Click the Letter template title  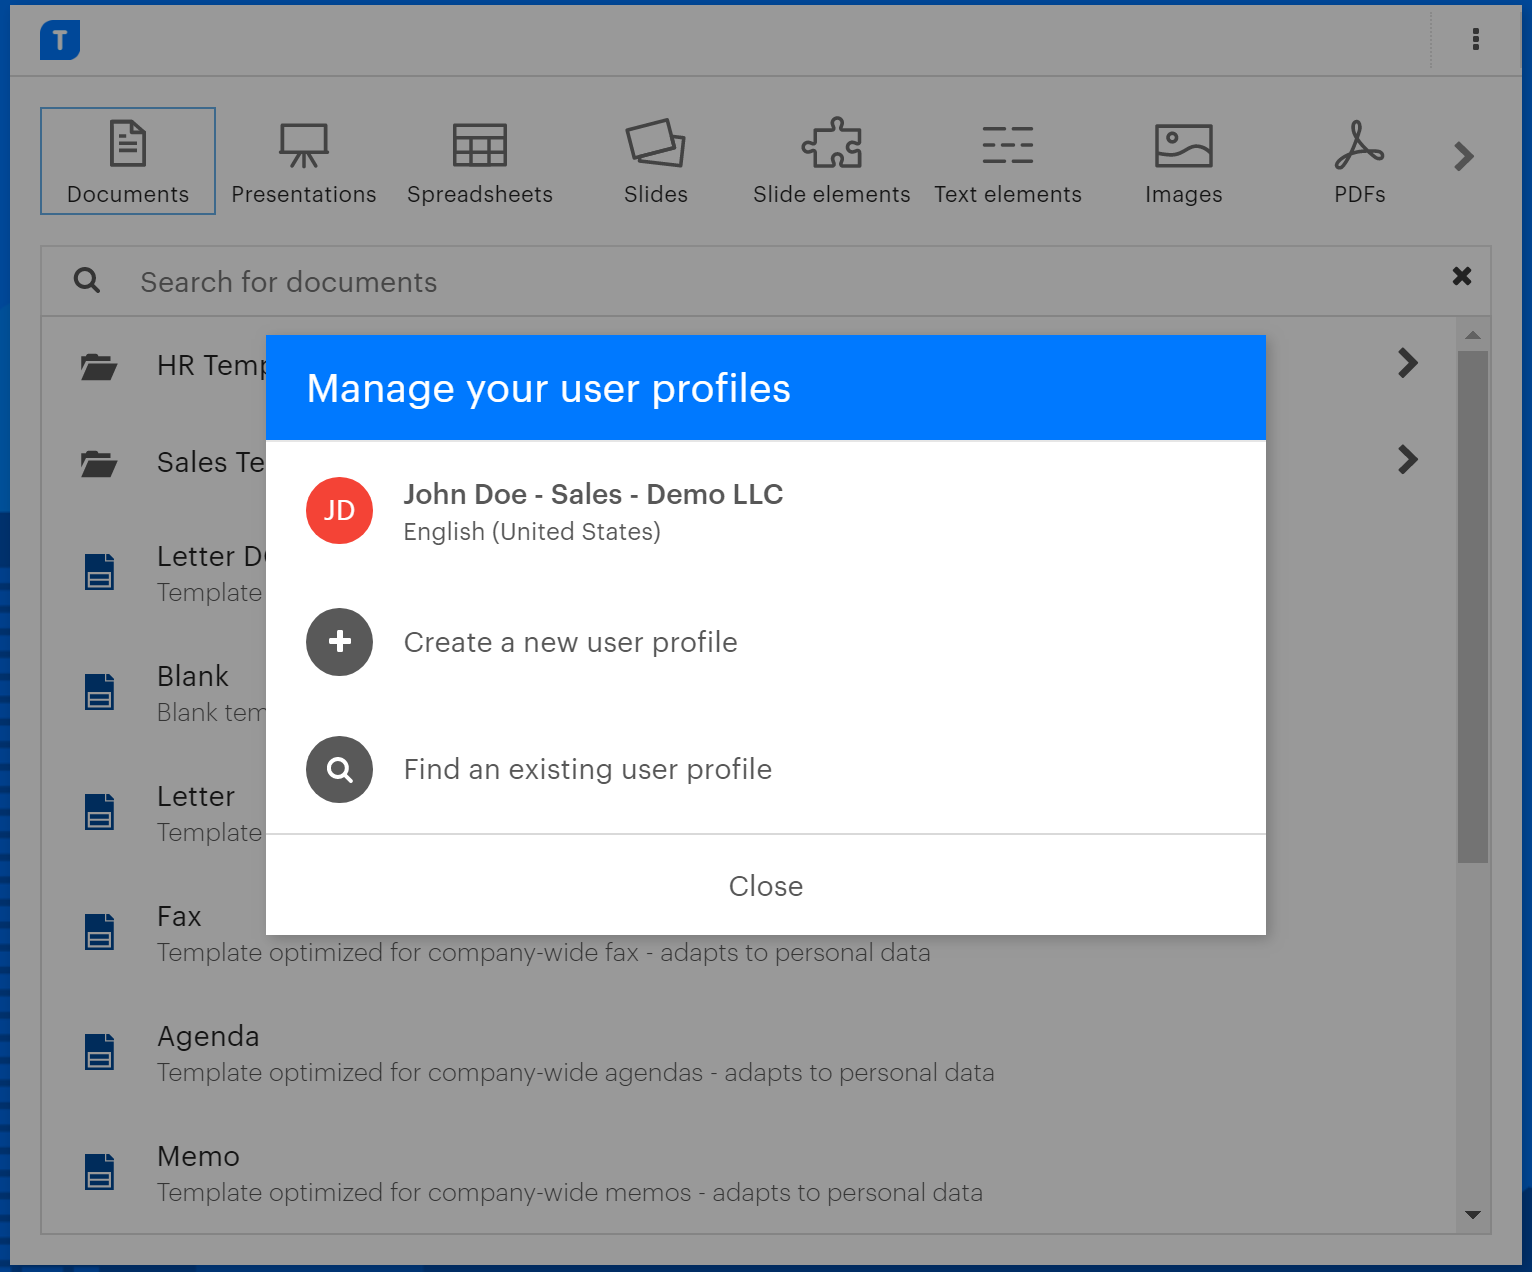click(x=196, y=796)
